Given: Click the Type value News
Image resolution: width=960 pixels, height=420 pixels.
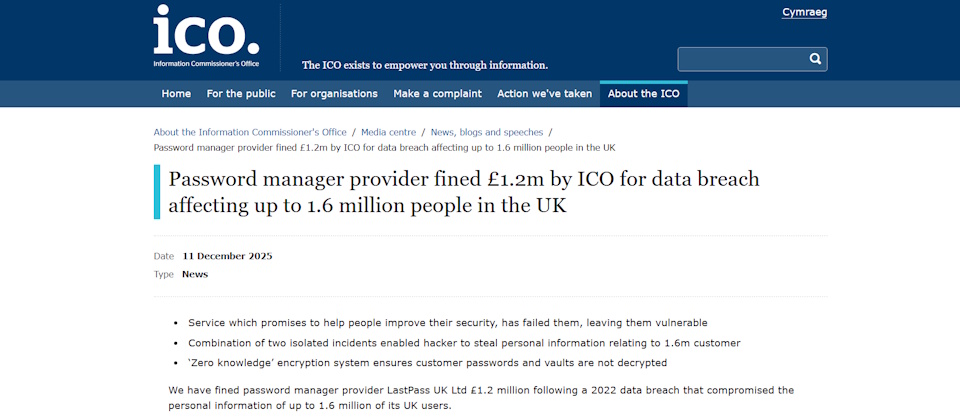Looking at the screenshot, I should pyautogui.click(x=195, y=274).
